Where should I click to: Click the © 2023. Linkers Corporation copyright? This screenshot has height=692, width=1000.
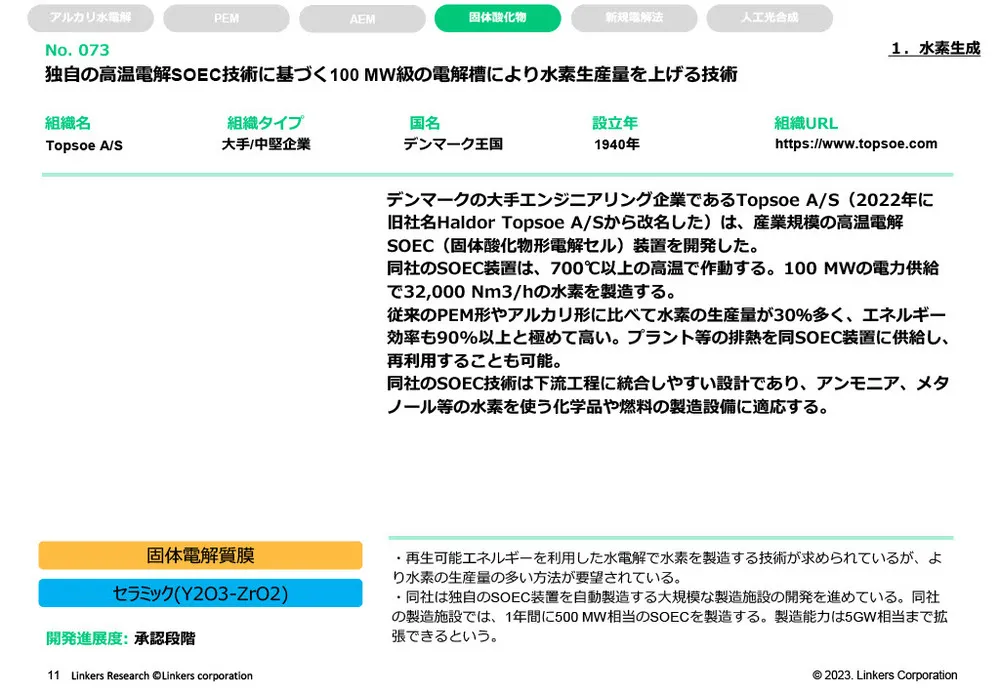[885, 675]
